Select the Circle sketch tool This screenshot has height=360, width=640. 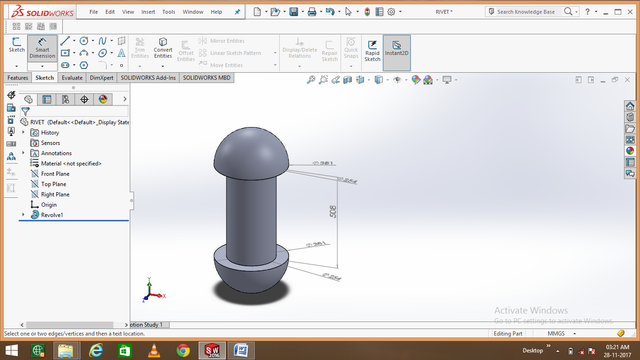[x=84, y=41]
